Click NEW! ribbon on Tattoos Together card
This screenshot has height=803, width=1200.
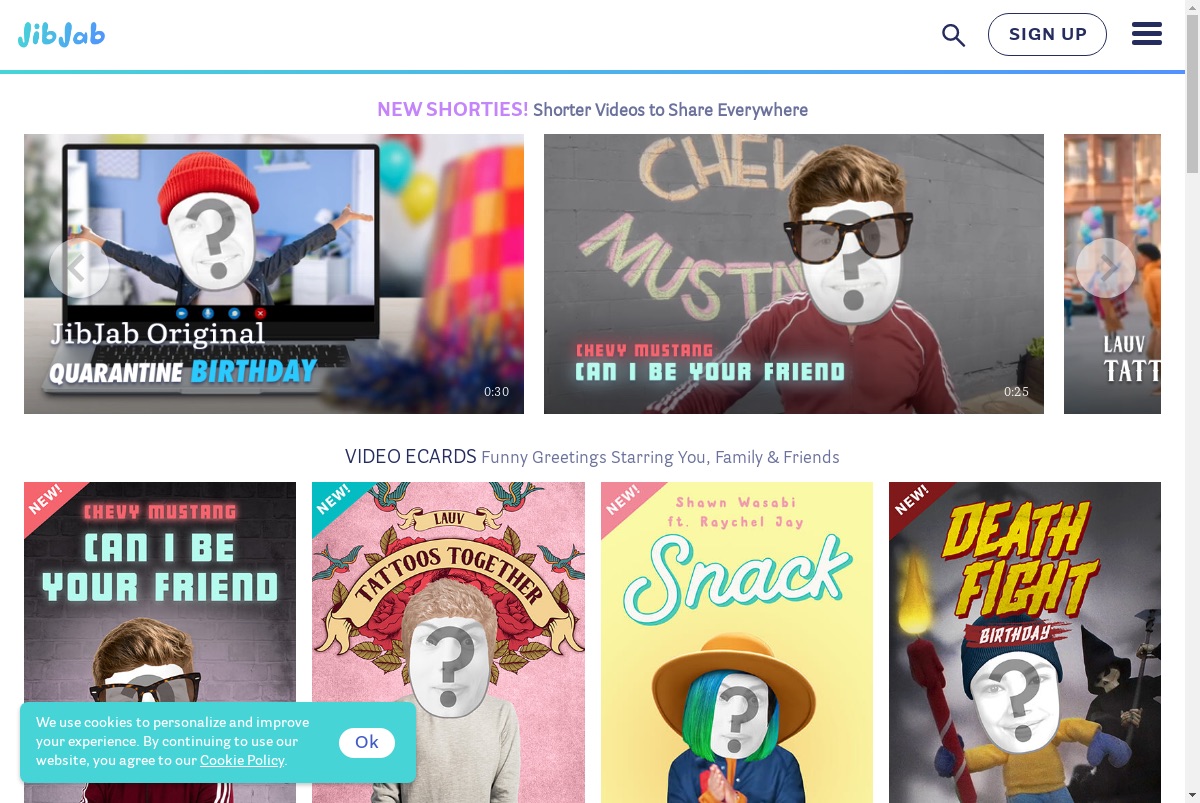coord(336,502)
